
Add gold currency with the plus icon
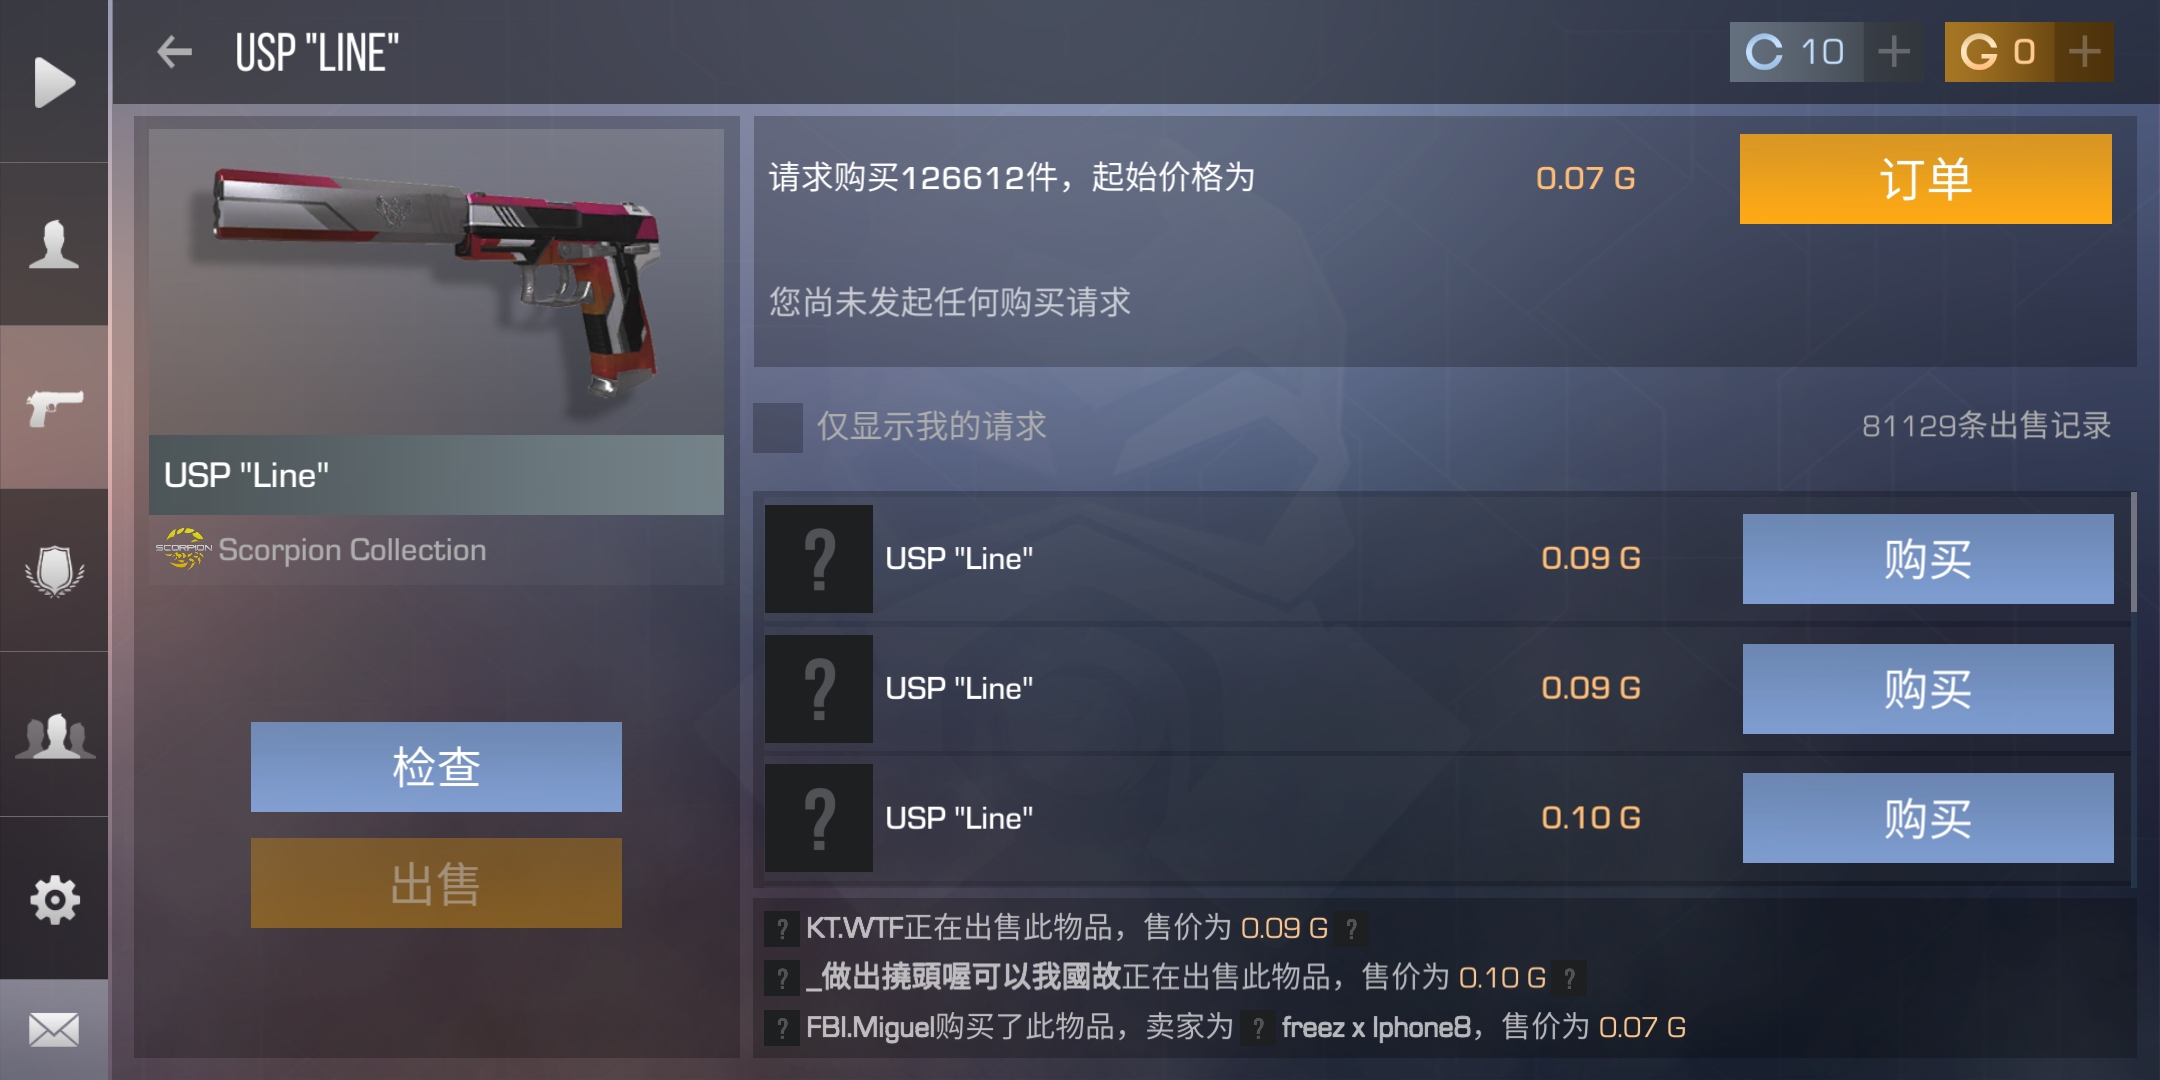coord(2084,52)
